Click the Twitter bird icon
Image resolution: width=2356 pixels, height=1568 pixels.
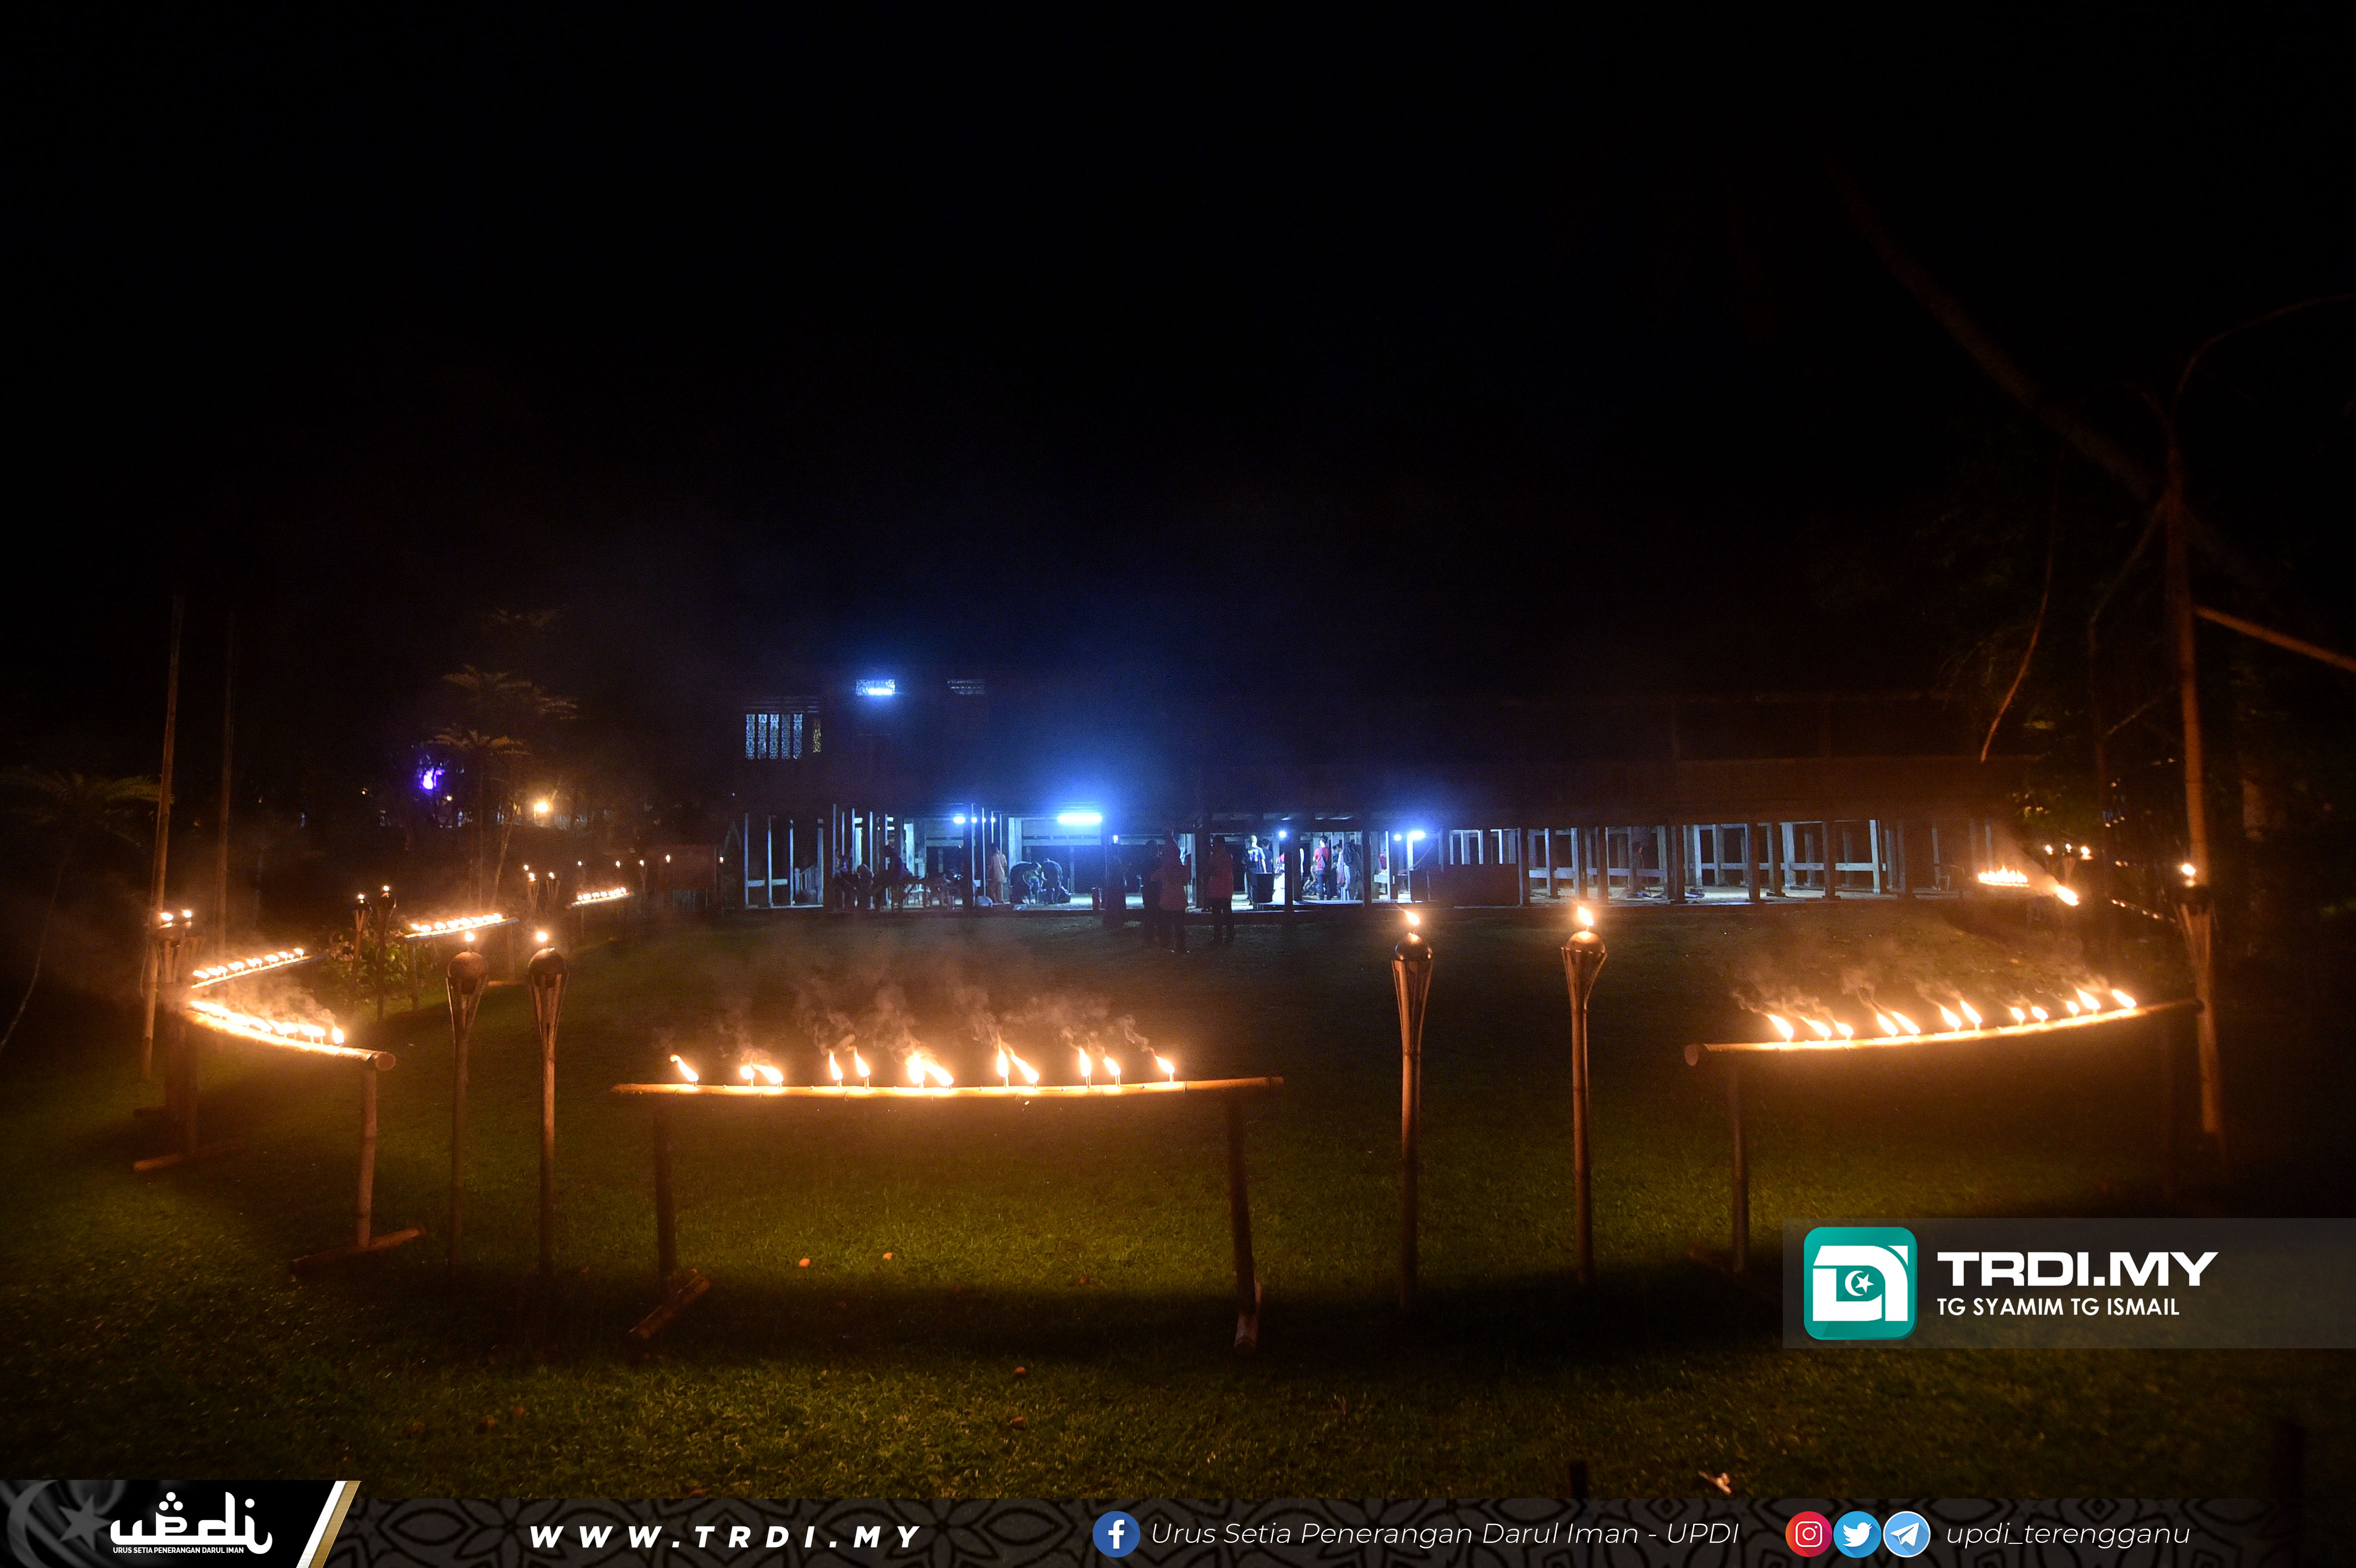coord(1856,1534)
